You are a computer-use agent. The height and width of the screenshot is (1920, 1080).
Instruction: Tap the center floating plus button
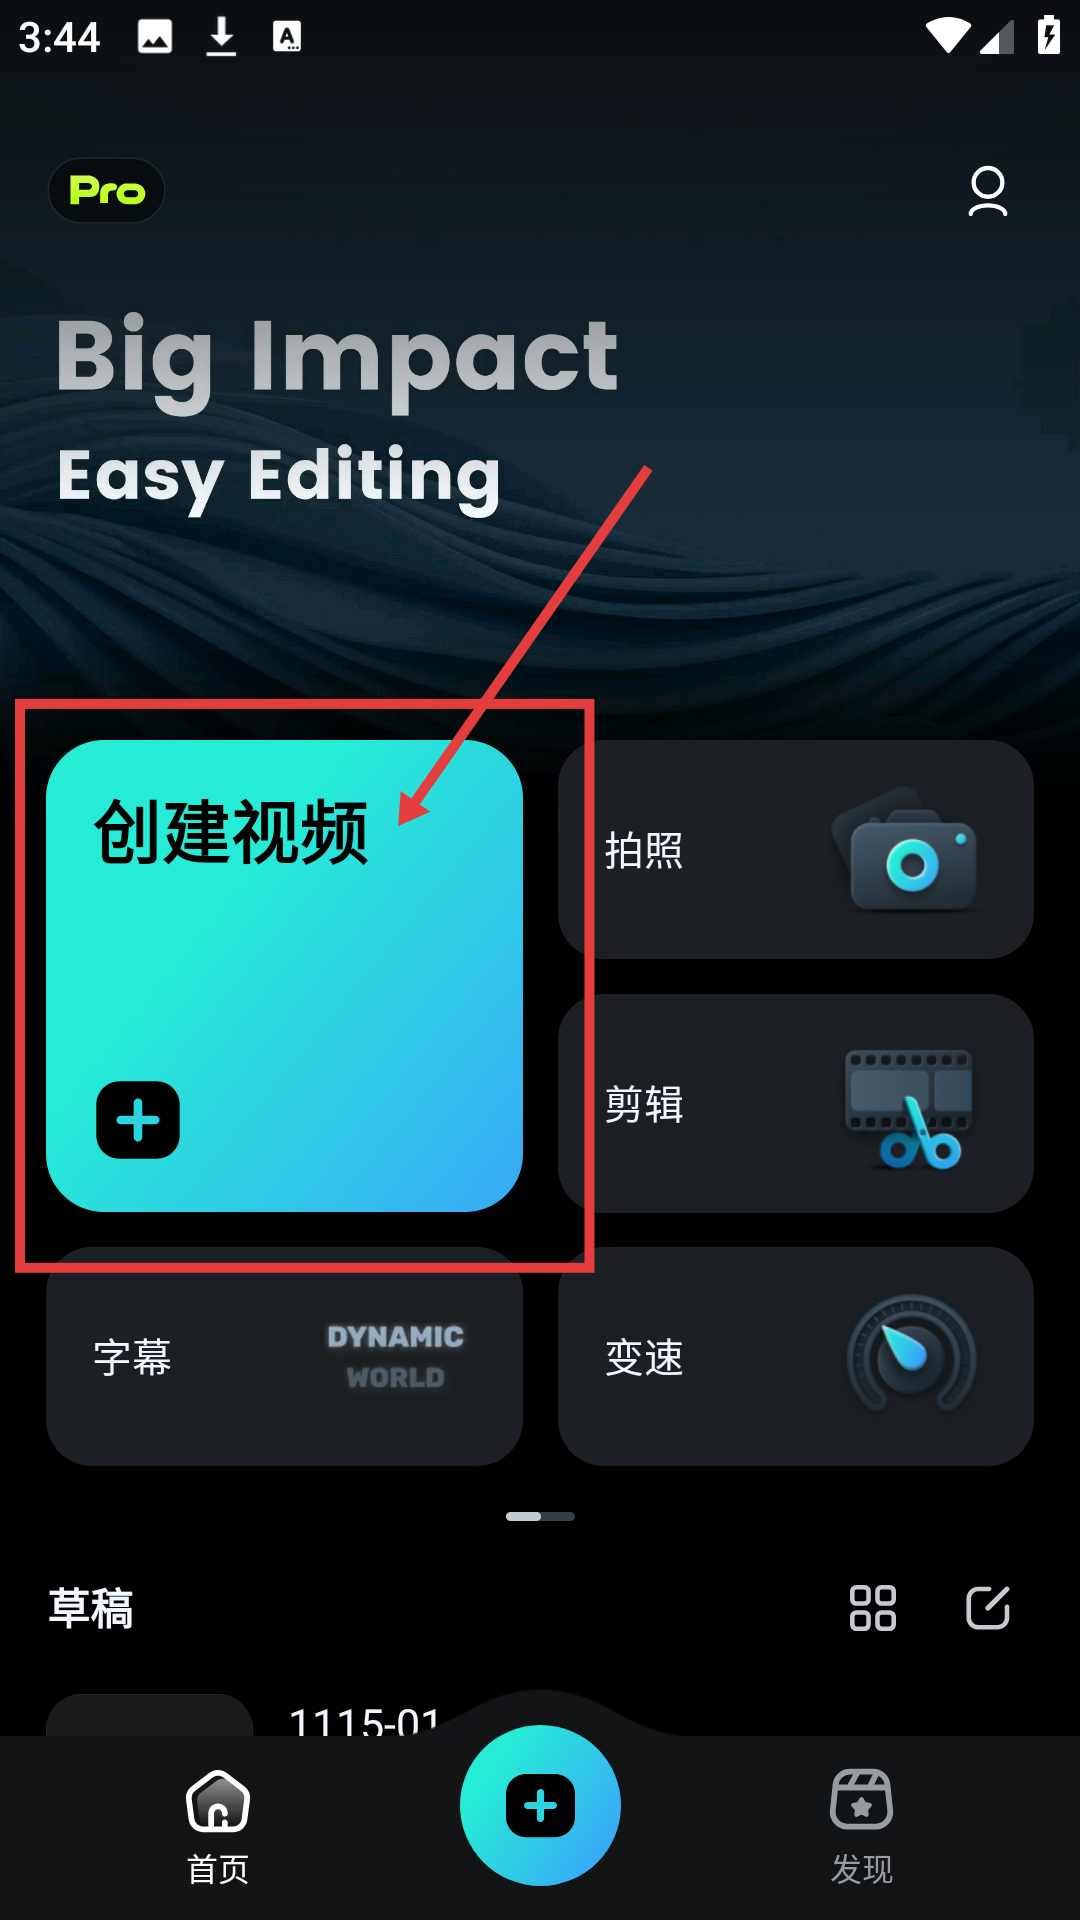tap(540, 1805)
